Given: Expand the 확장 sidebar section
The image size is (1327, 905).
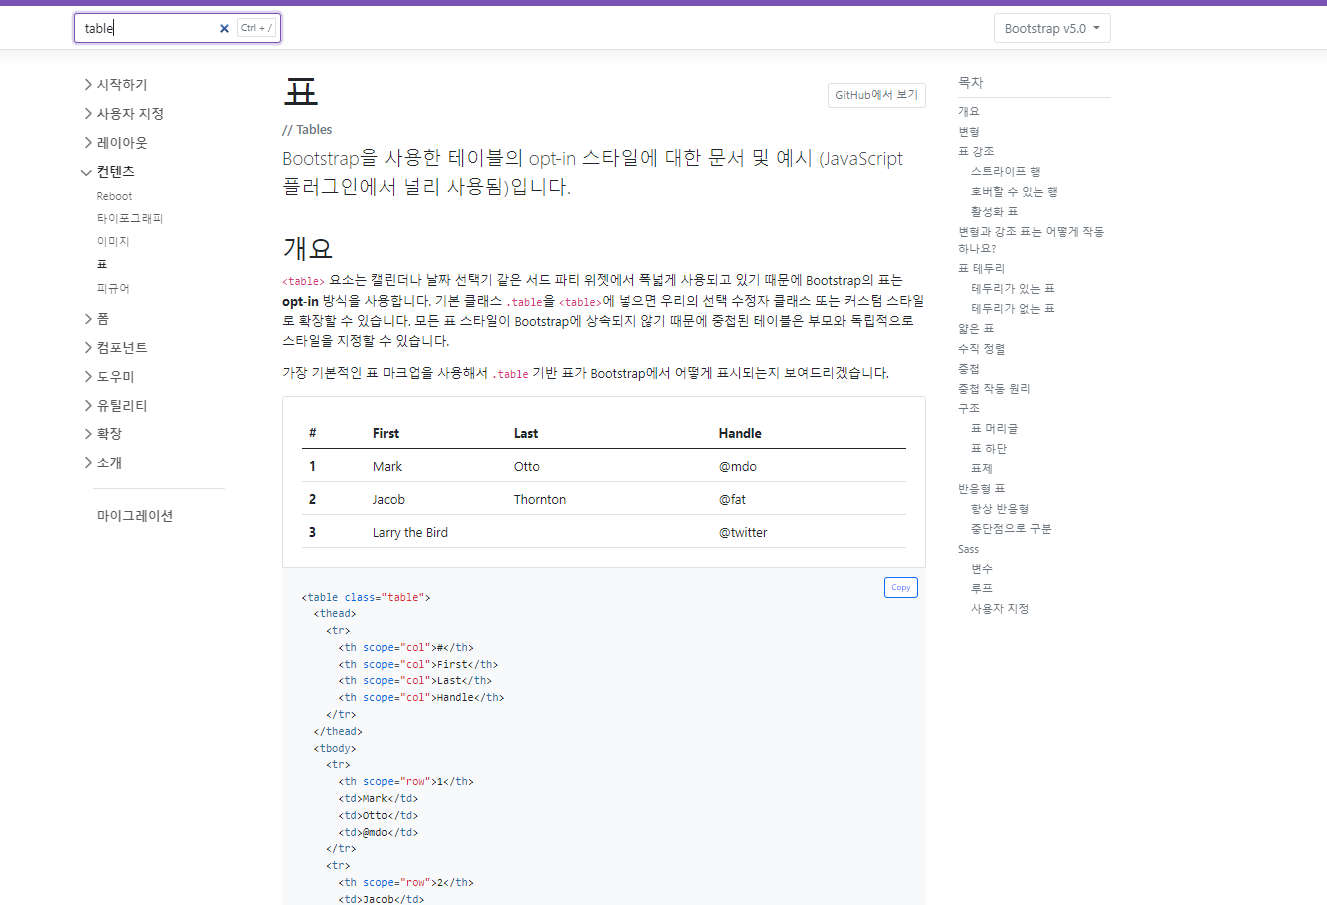Looking at the screenshot, I should click(x=104, y=434).
